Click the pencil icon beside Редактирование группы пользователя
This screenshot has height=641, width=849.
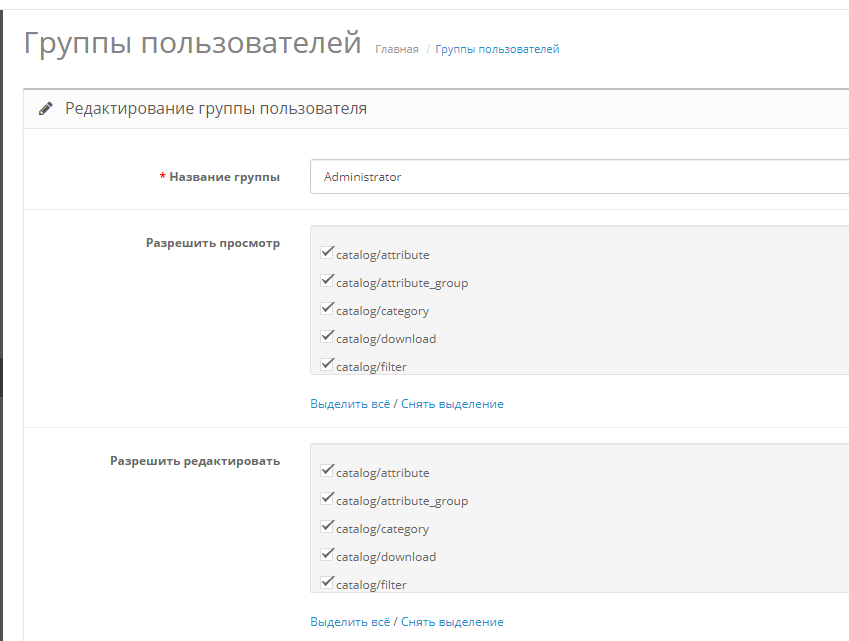pyautogui.click(x=45, y=109)
